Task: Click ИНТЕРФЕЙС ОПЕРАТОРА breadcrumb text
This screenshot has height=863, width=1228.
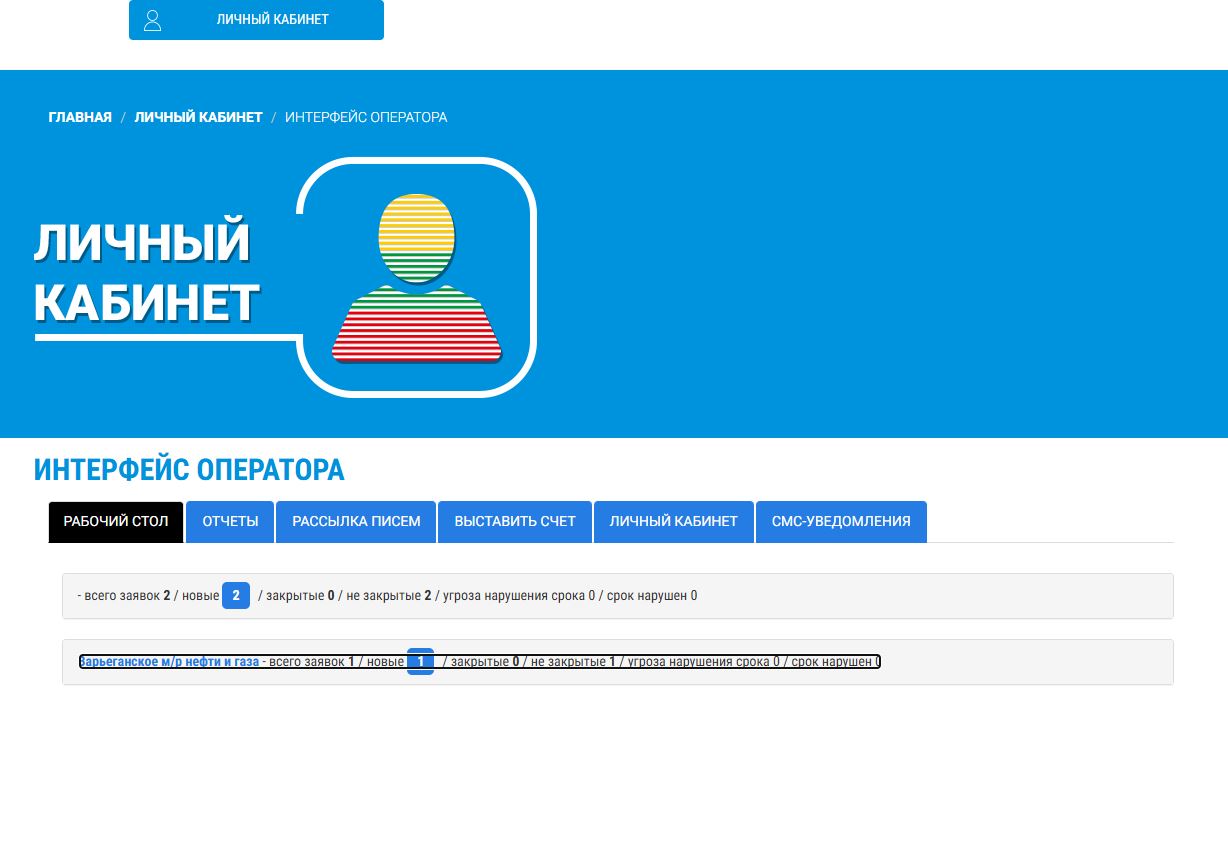Action: pos(366,117)
